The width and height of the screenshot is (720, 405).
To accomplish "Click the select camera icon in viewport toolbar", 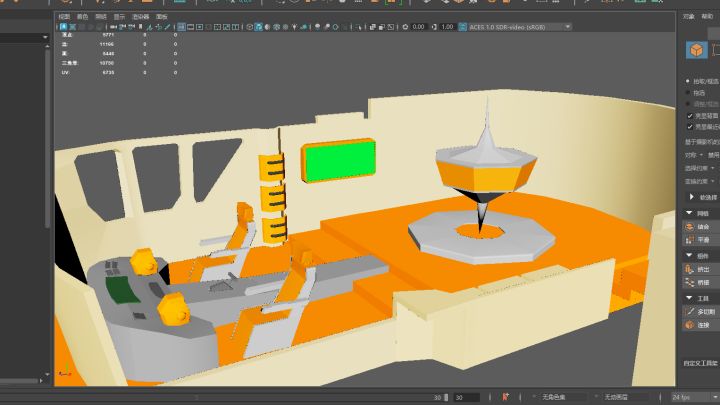I will (62, 27).
